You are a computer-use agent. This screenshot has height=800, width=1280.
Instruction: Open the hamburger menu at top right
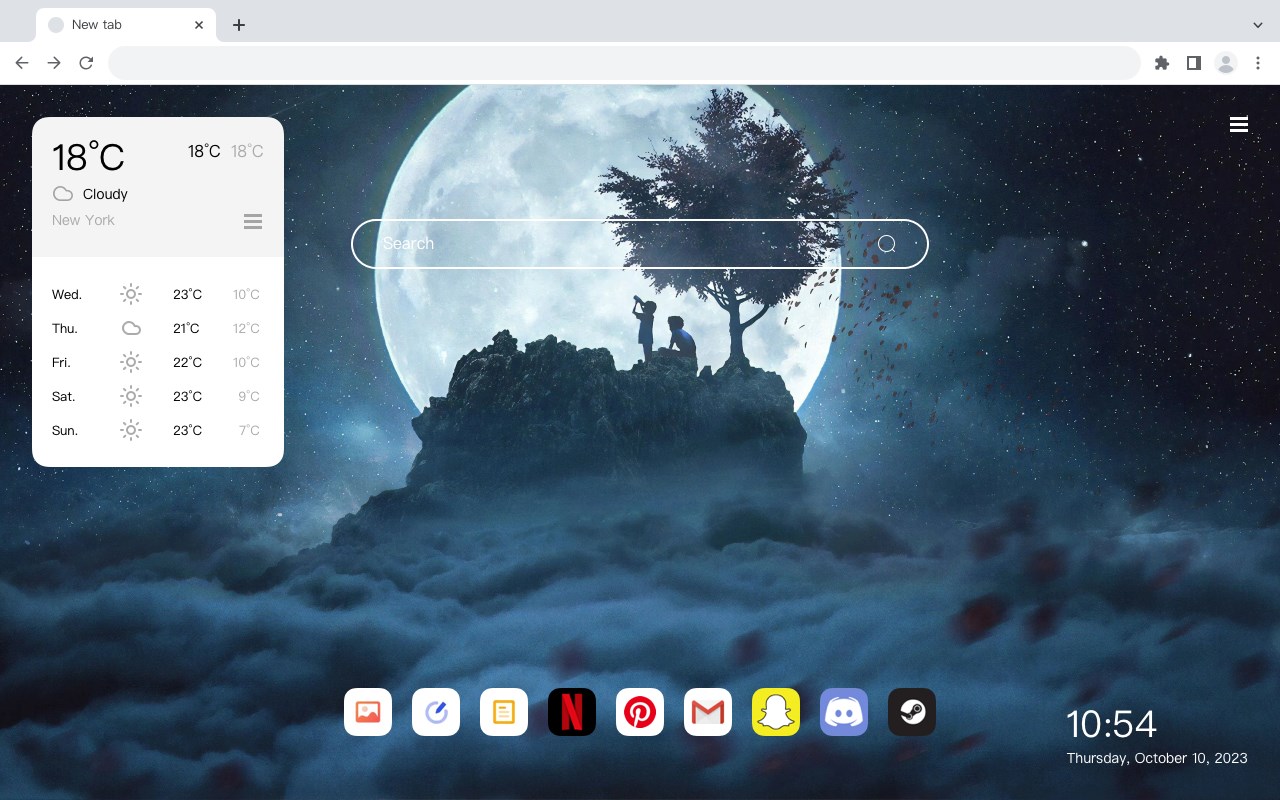(x=1239, y=124)
